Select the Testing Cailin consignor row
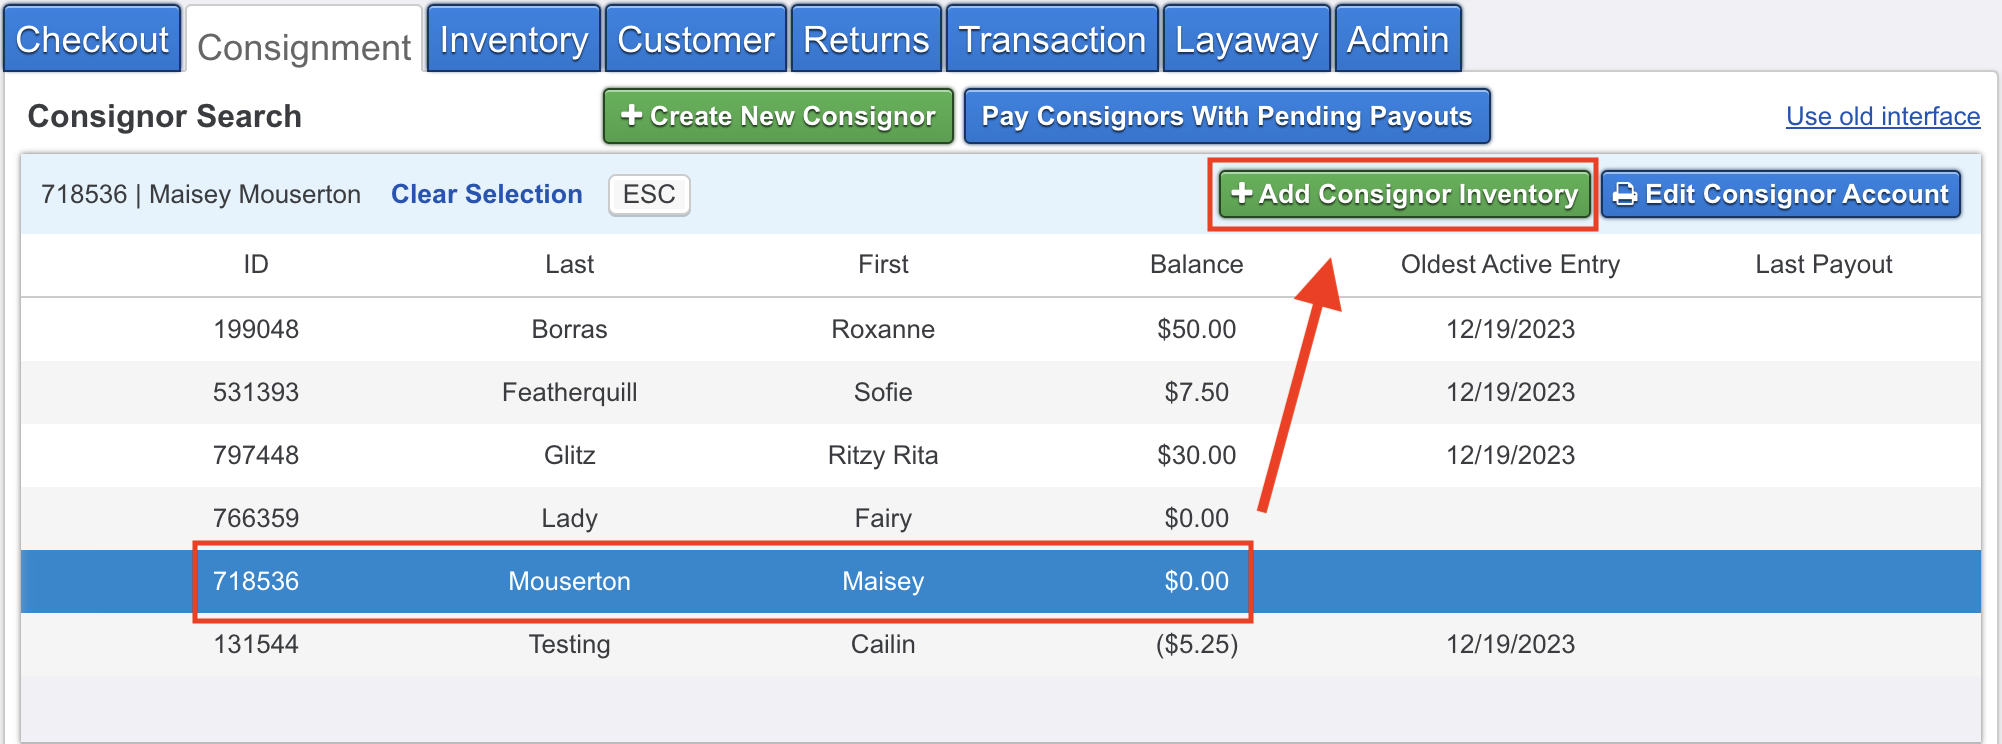 pyautogui.click(x=883, y=644)
